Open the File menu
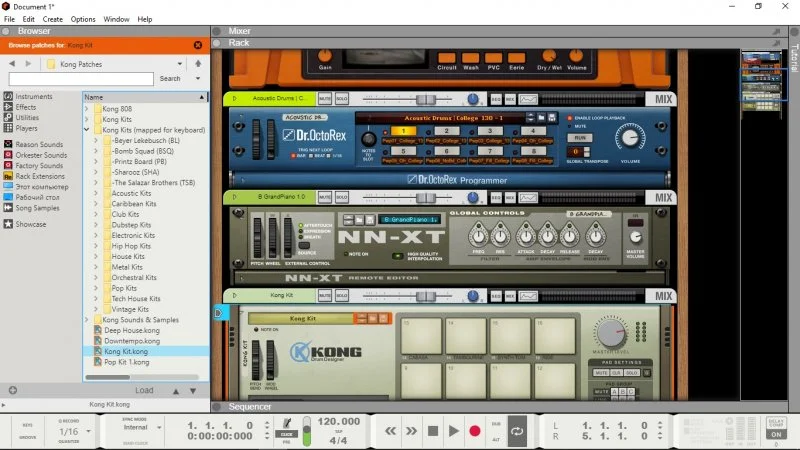Viewport: 800px width, 450px height. [x=9, y=19]
